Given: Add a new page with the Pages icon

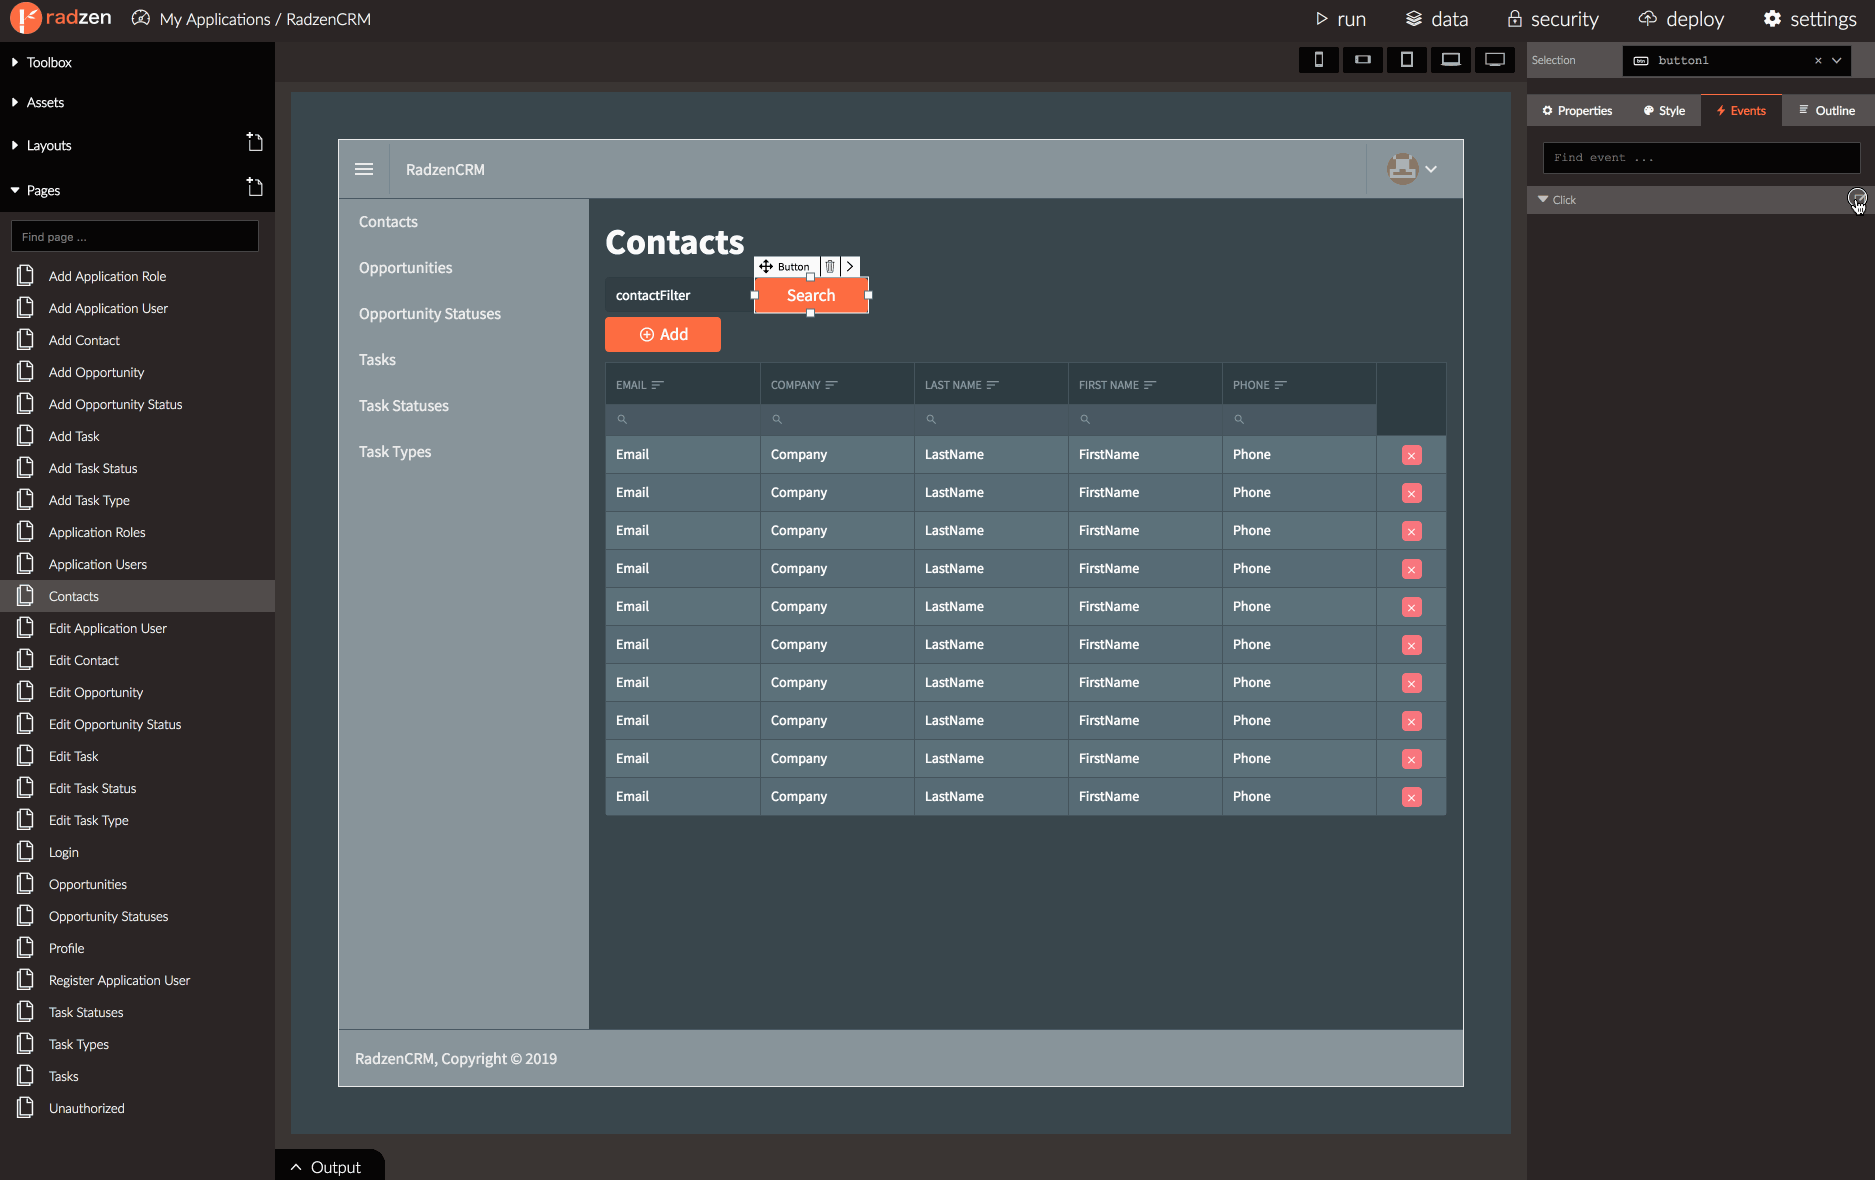Looking at the screenshot, I should [x=255, y=187].
